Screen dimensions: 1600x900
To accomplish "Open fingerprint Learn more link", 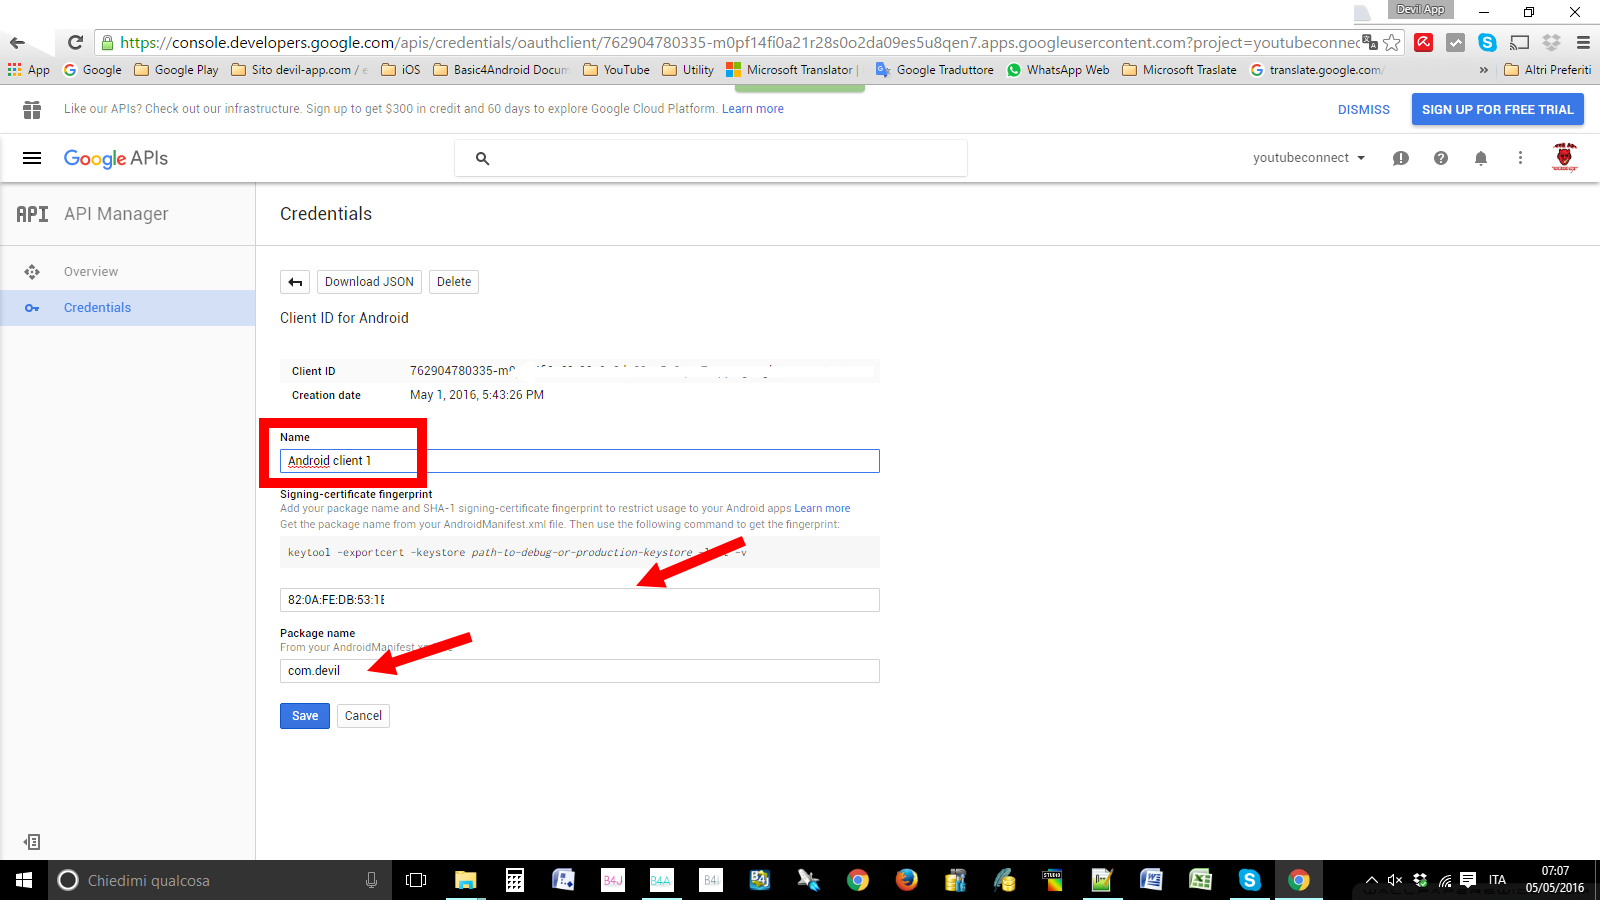I will click(x=822, y=508).
